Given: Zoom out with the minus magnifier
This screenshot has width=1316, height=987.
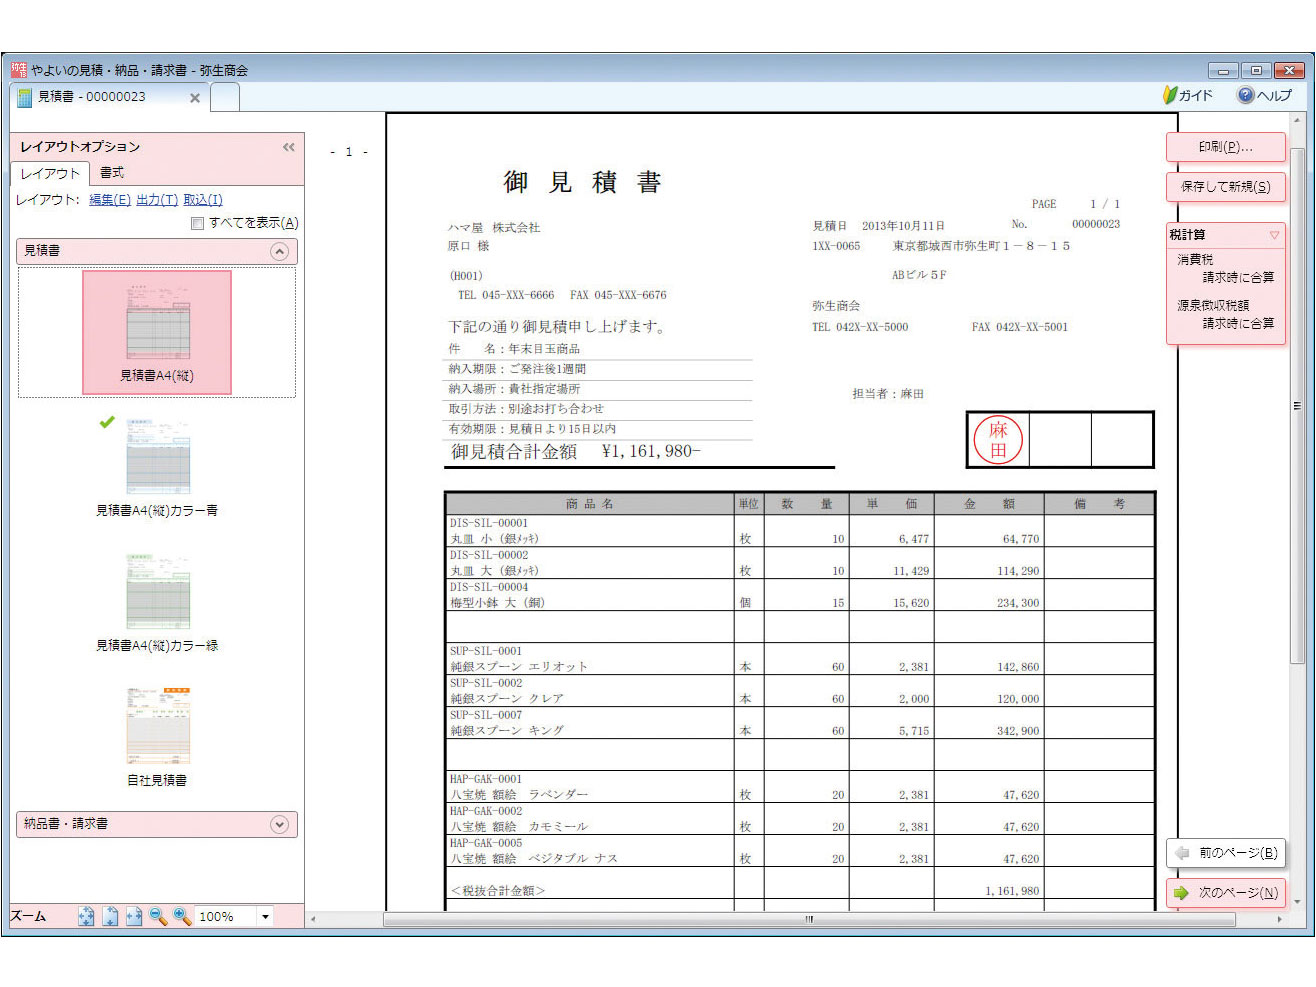Looking at the screenshot, I should point(158,916).
